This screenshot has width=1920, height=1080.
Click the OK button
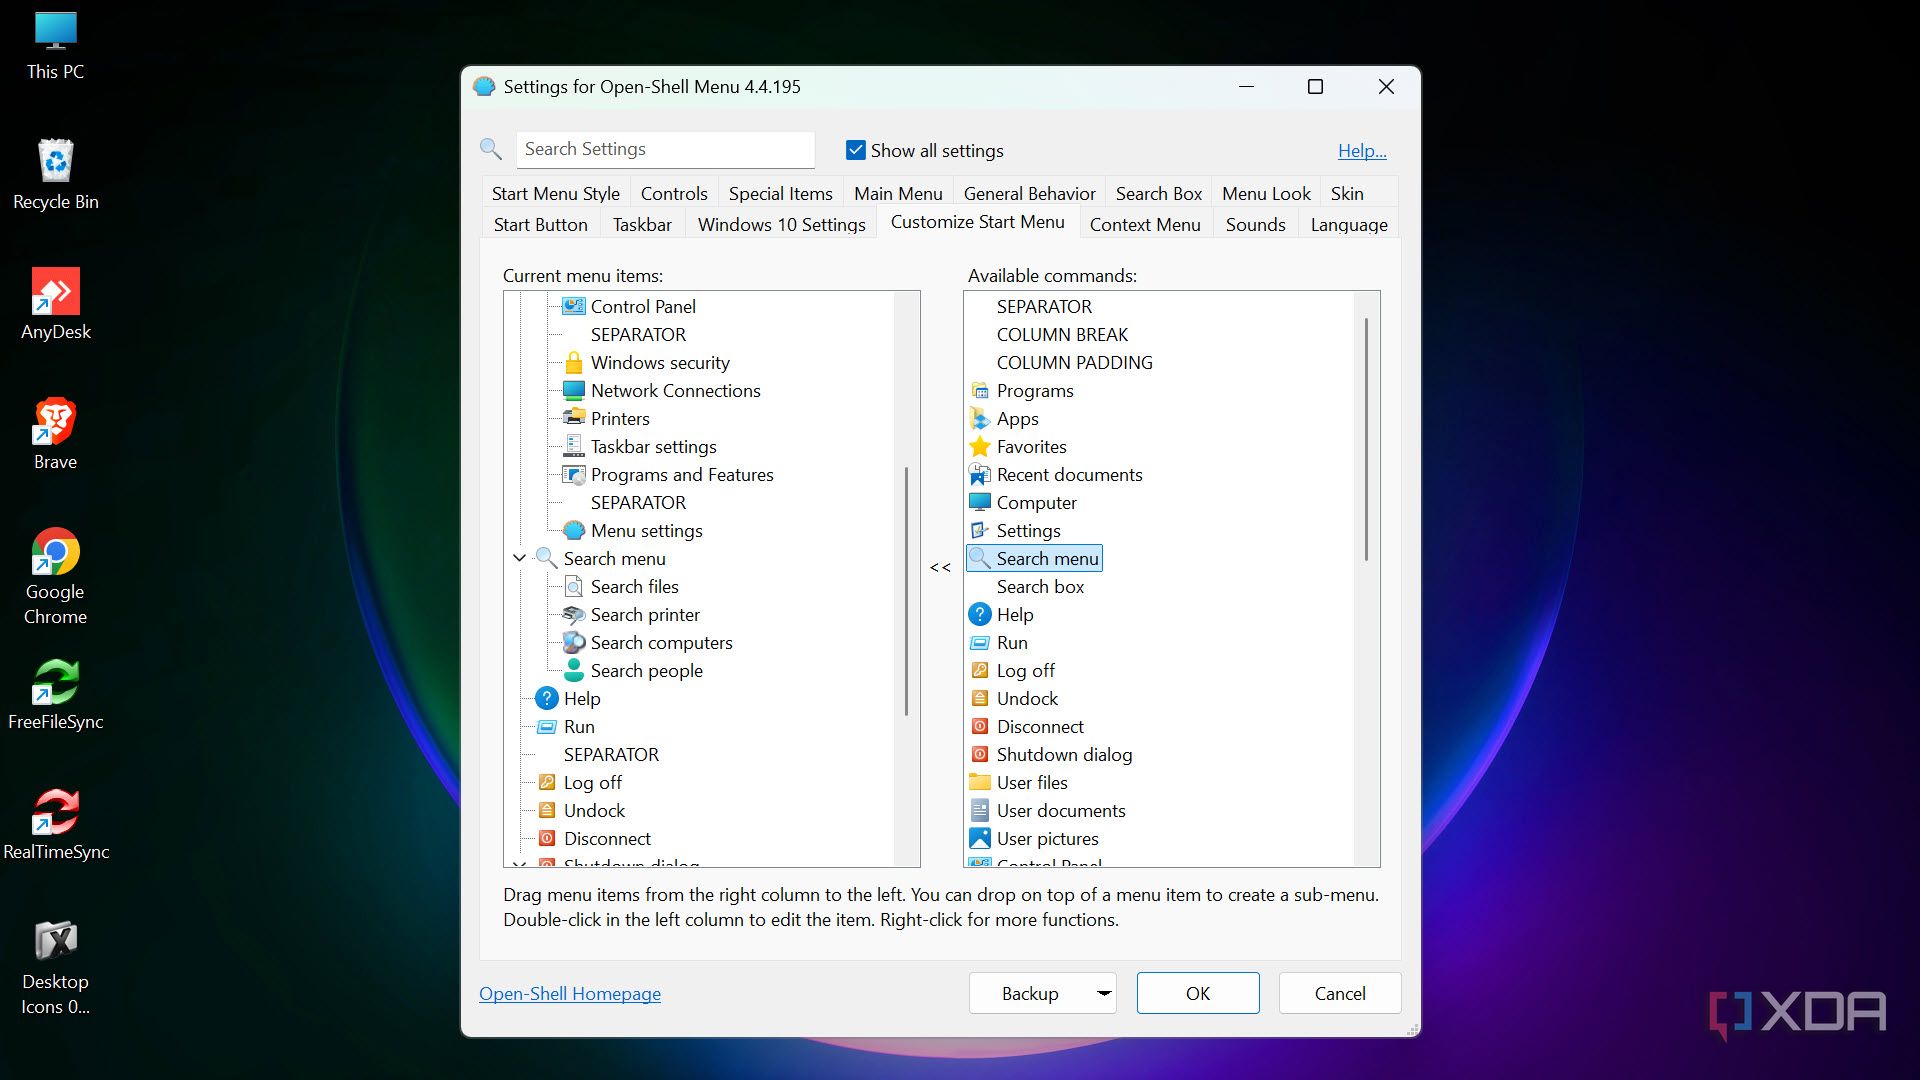(1198, 993)
